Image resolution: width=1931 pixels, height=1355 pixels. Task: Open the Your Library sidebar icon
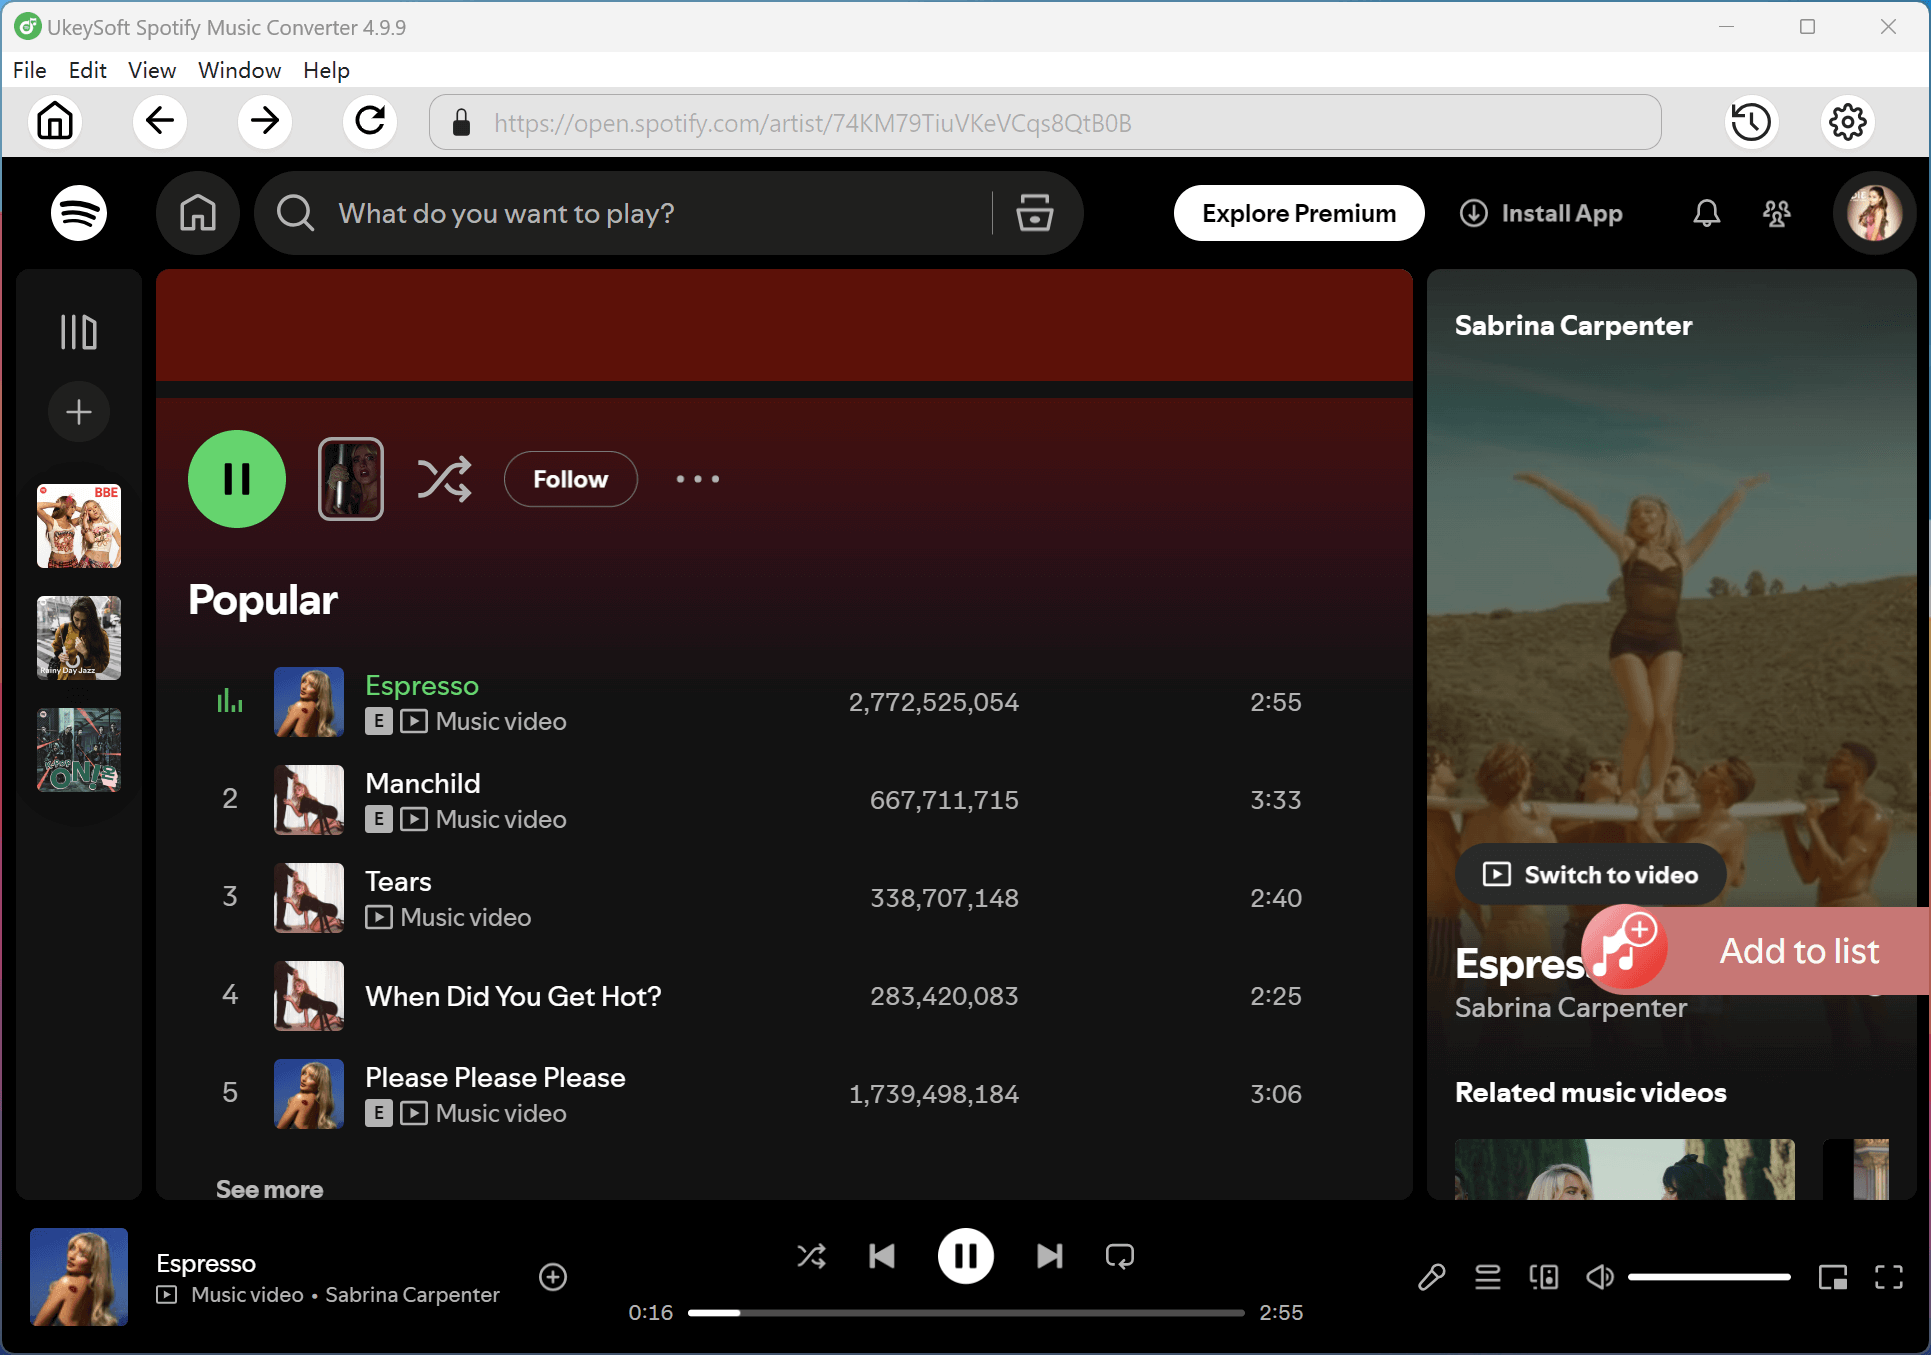(x=79, y=332)
